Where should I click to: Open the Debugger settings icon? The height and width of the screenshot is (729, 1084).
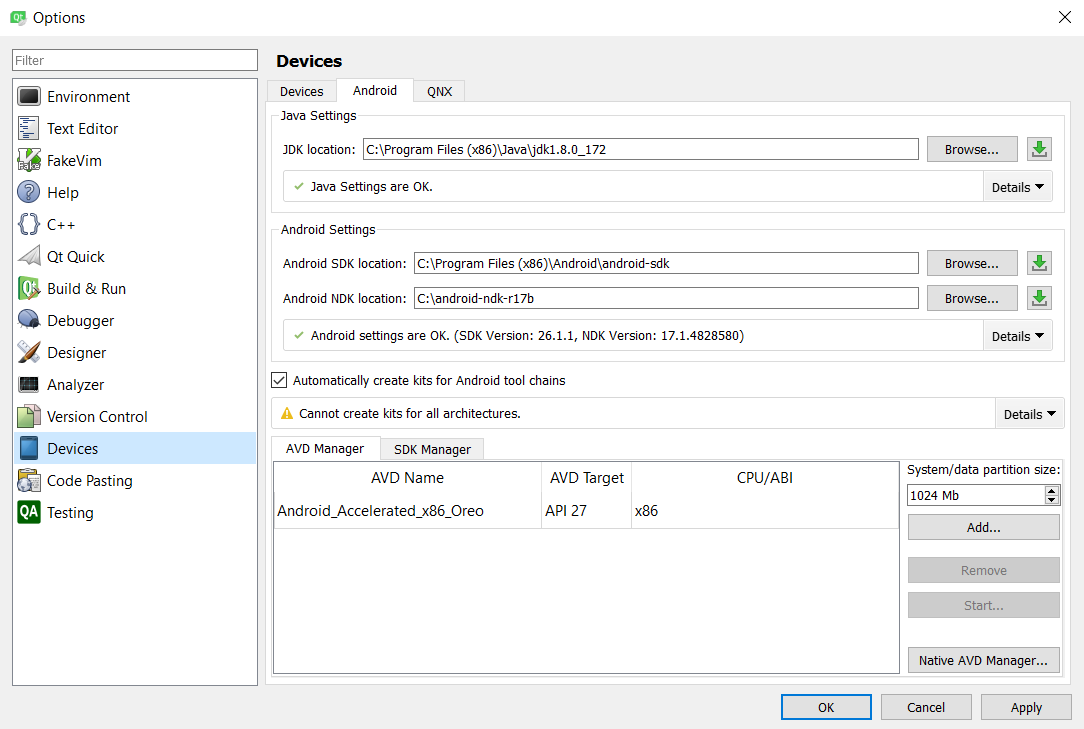coord(29,320)
